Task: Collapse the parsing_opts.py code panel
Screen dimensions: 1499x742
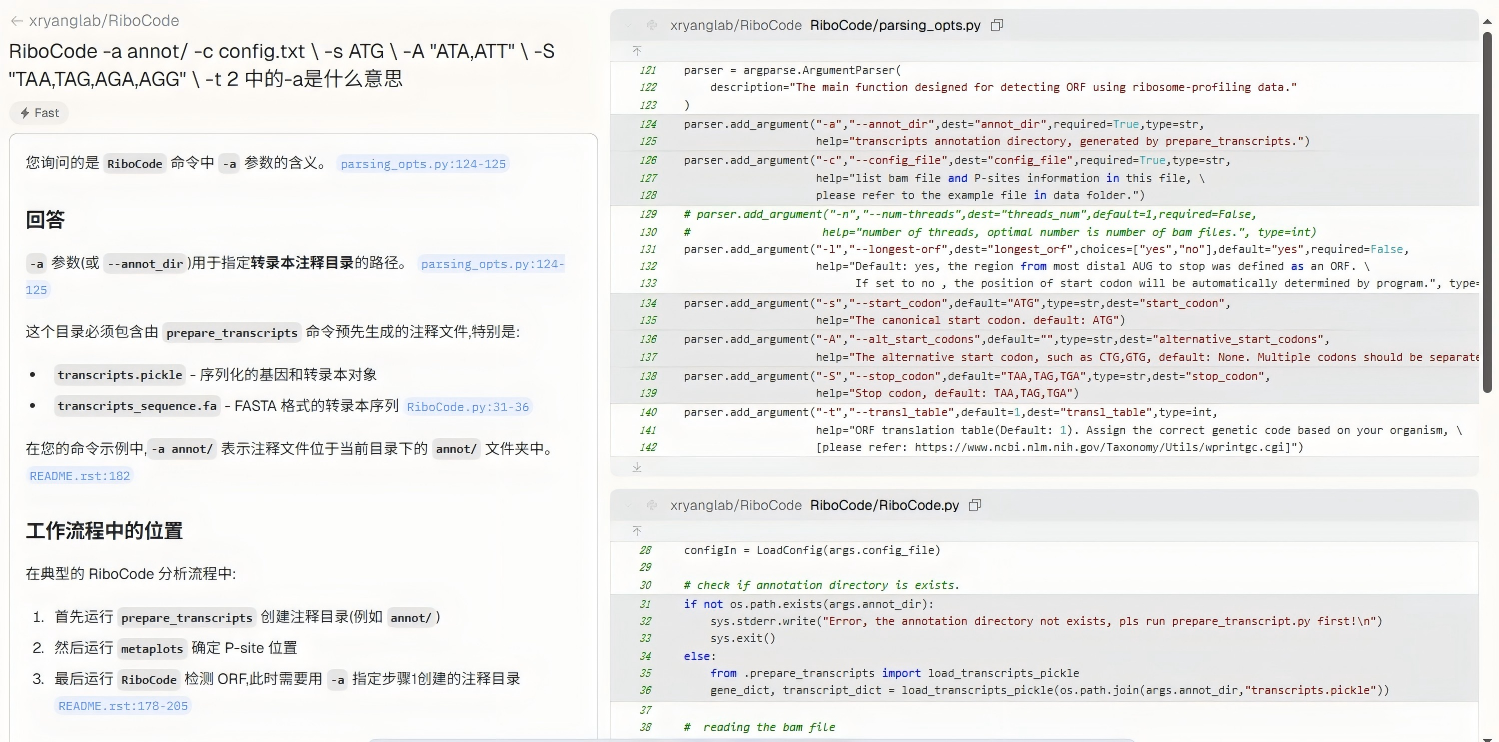Action: pyautogui.click(x=628, y=25)
